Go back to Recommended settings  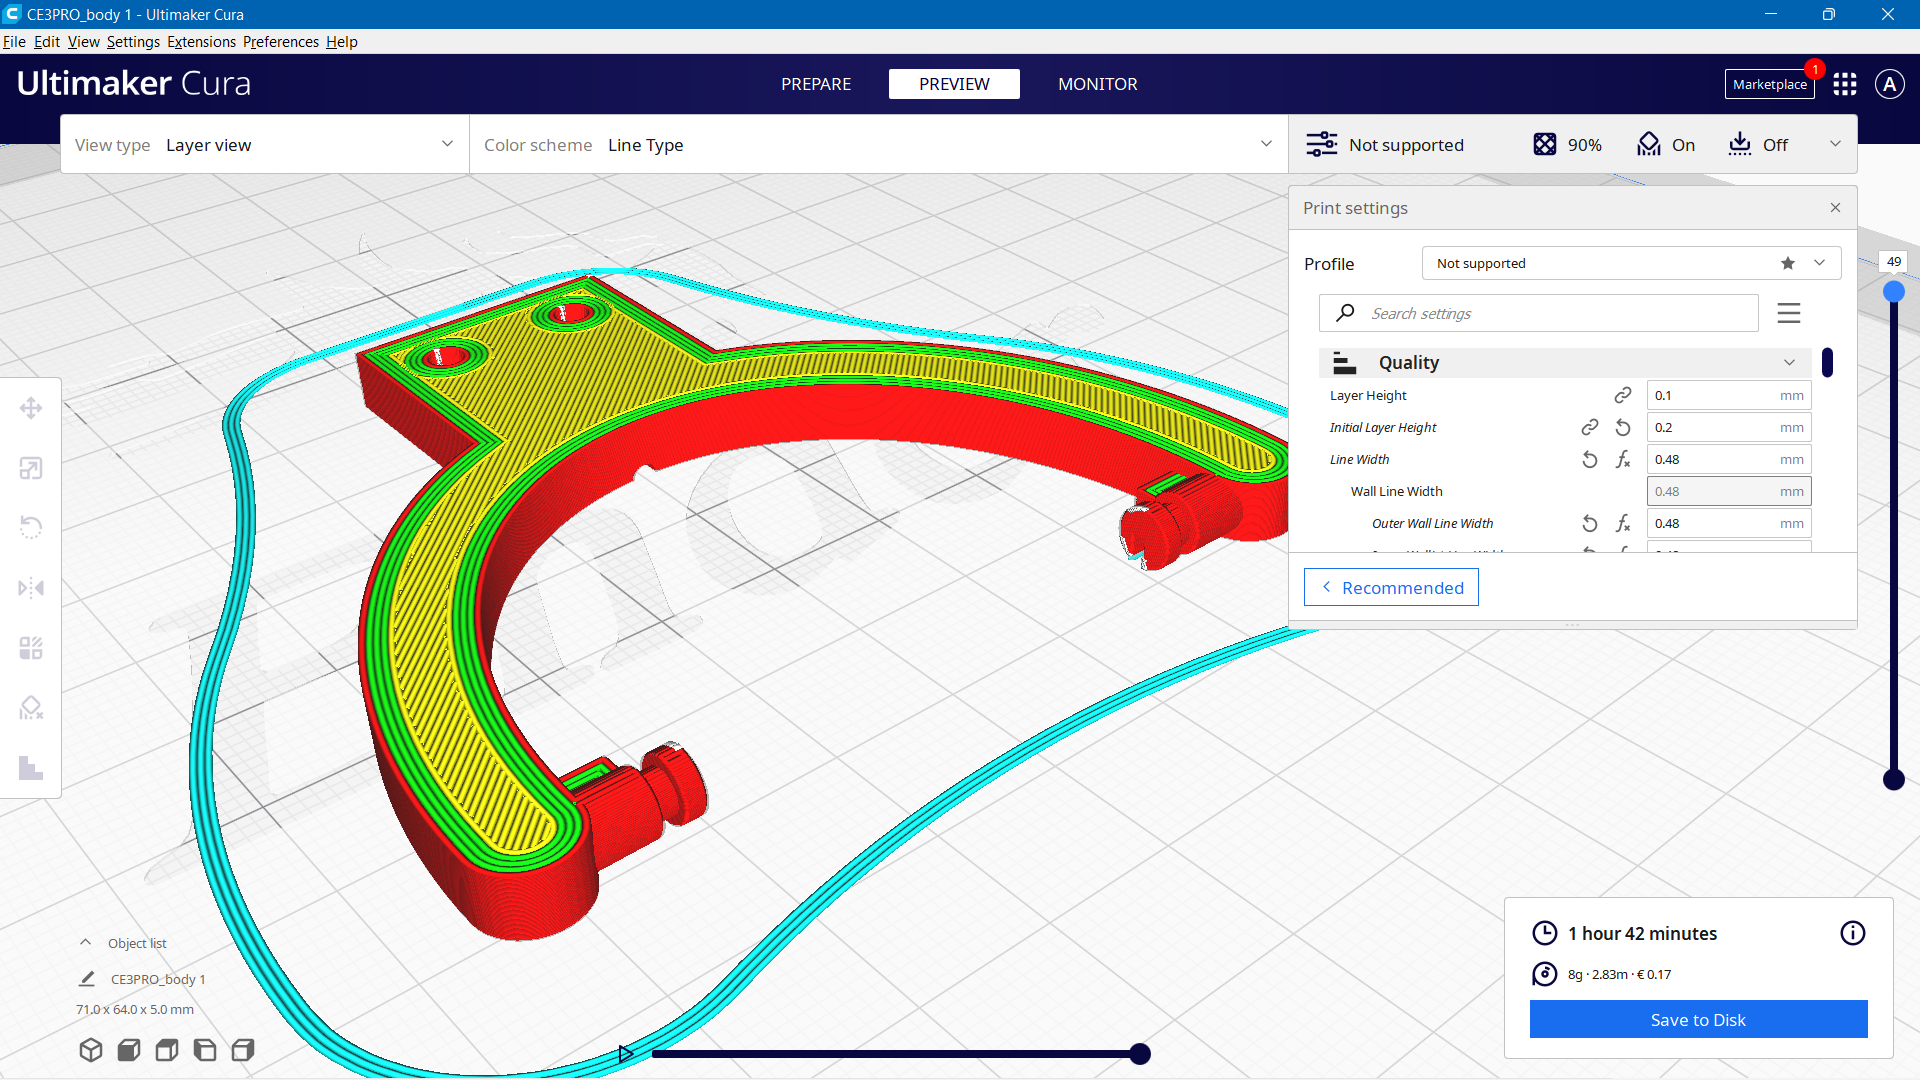(x=1391, y=587)
